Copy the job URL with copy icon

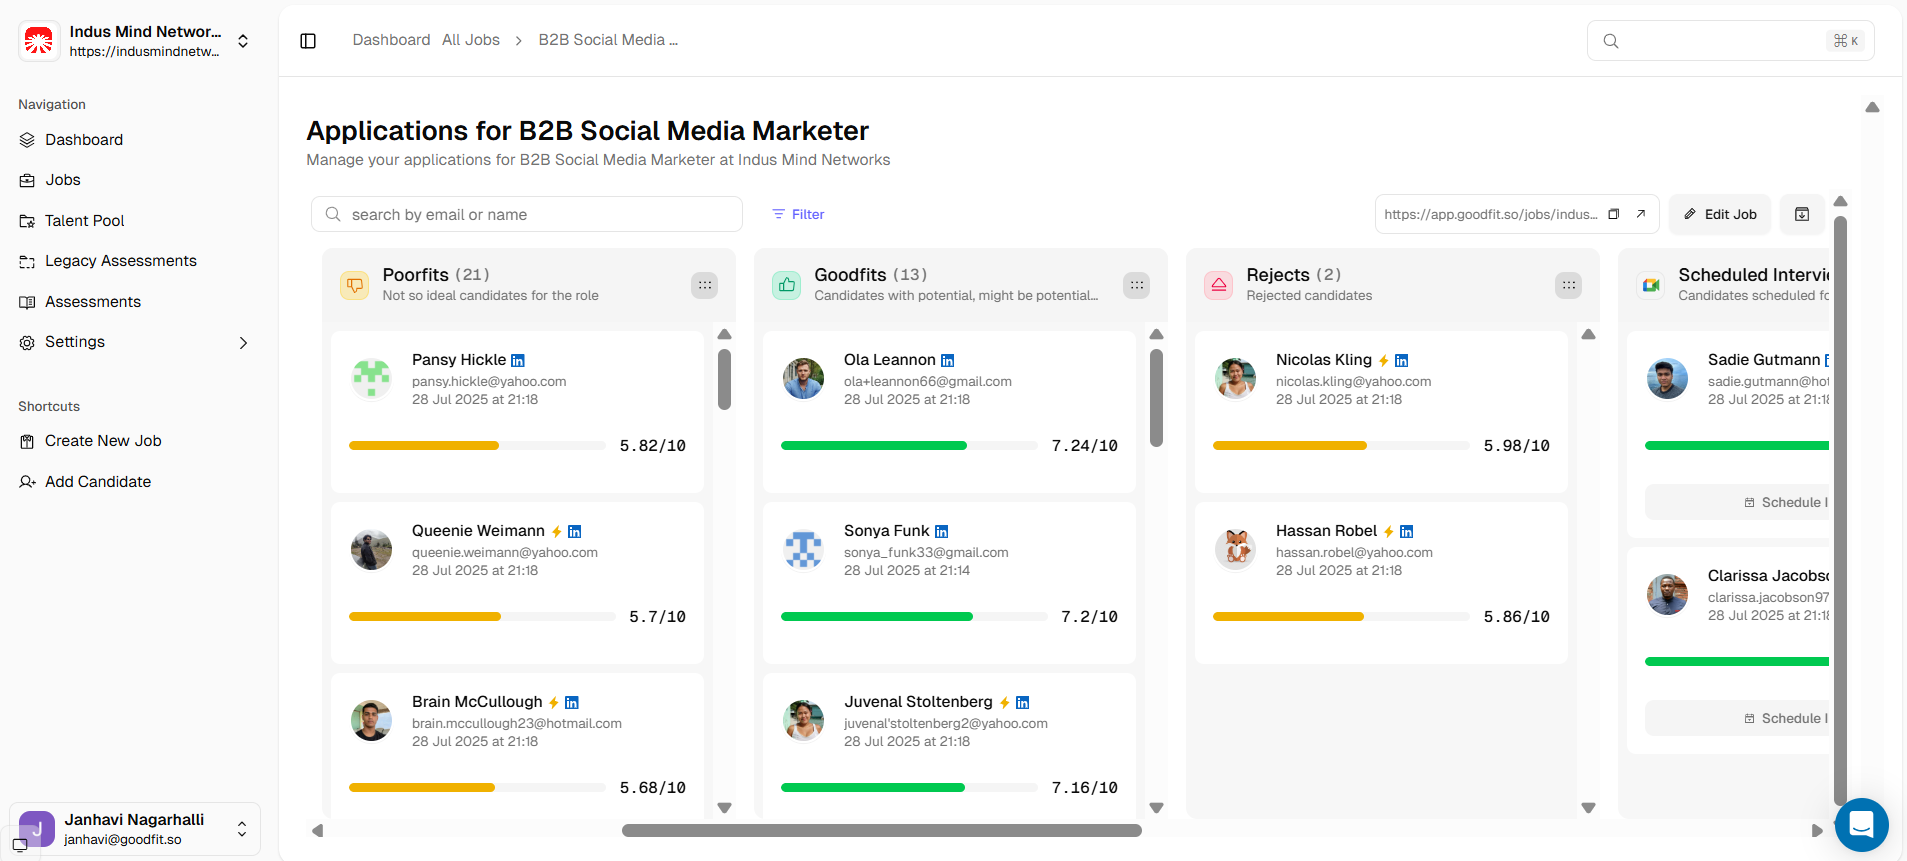click(x=1613, y=214)
